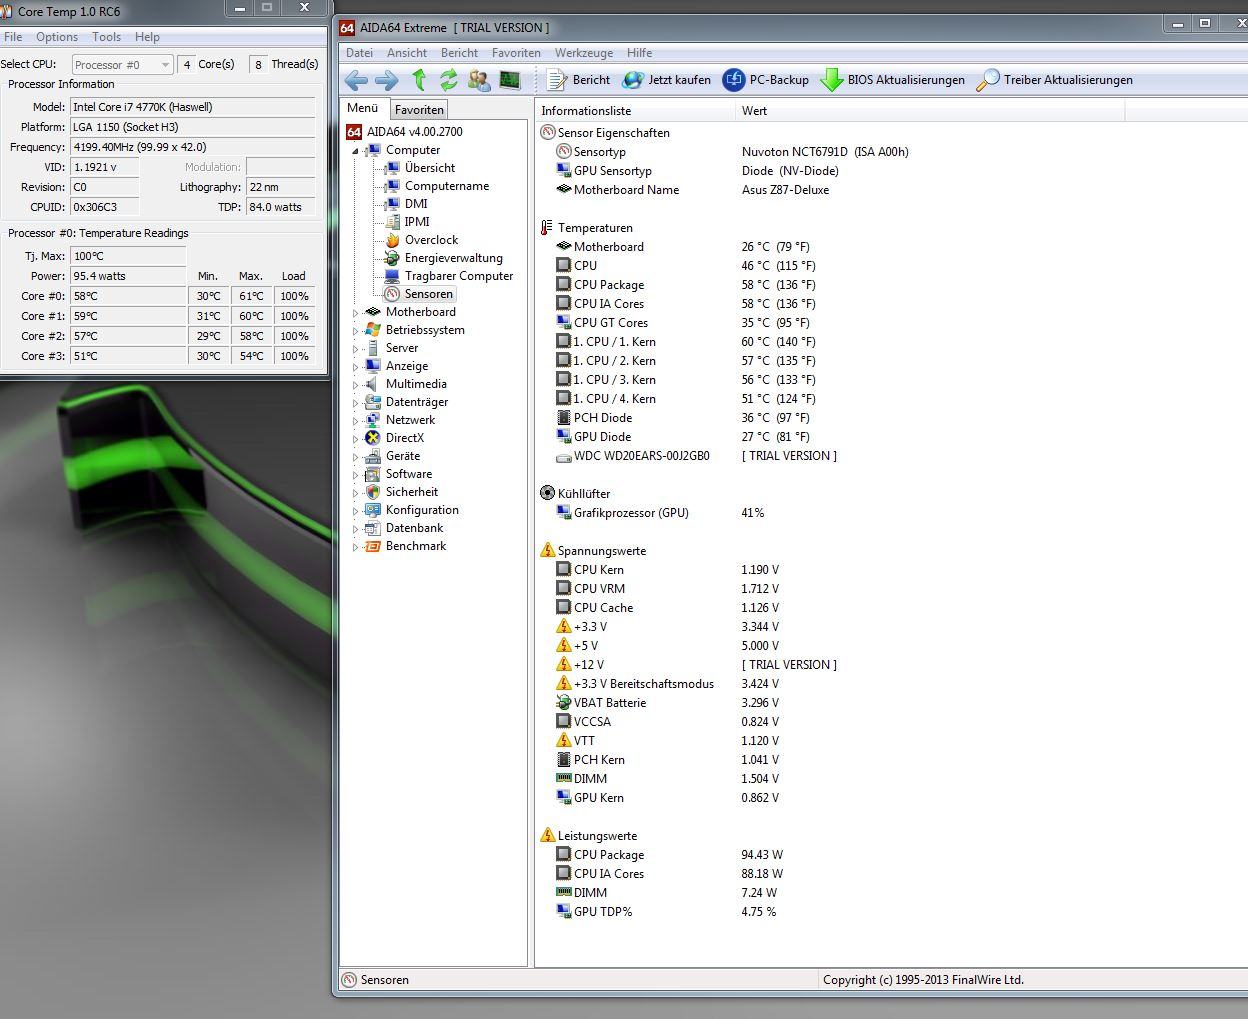Open the Select CPU dropdown in Core Temp
The height and width of the screenshot is (1019, 1248).
pos(122,65)
